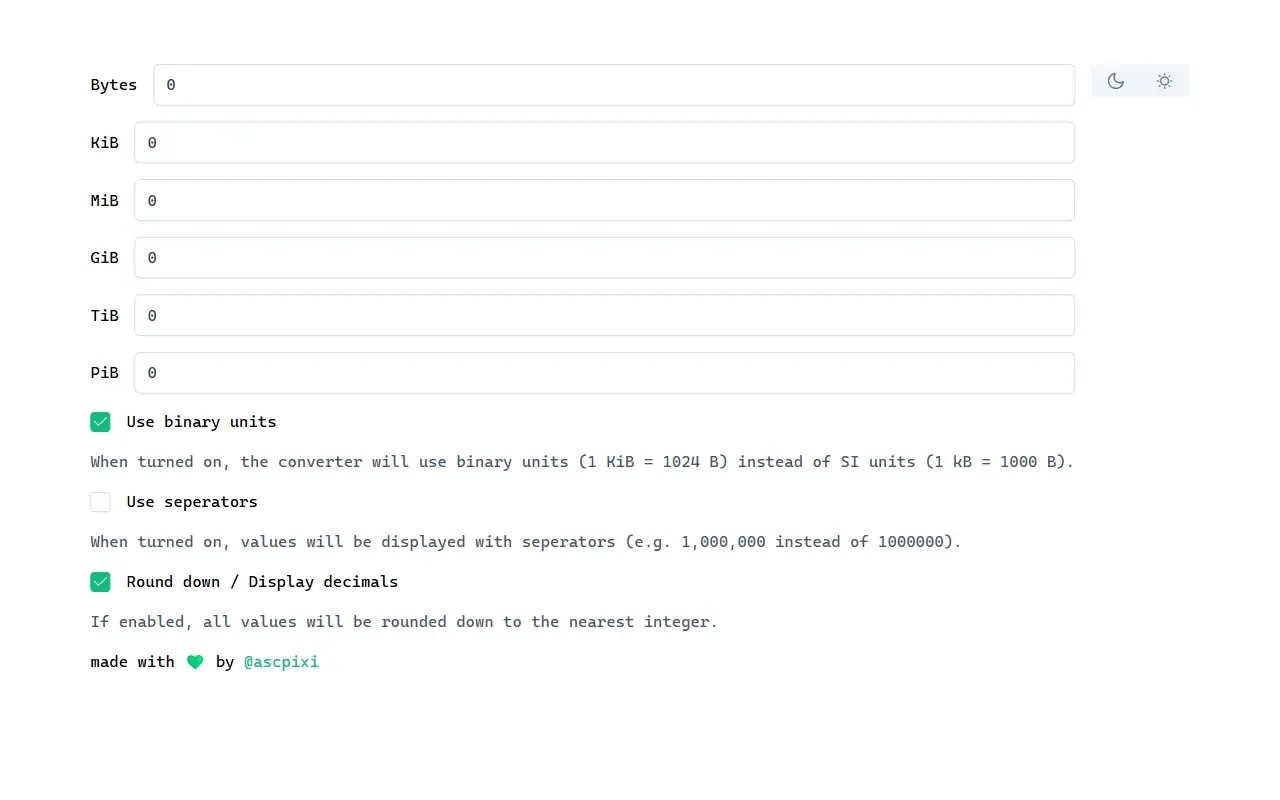Screen dimensions: 1280x800
Task: Click the binary units description text
Action: click(x=582, y=462)
